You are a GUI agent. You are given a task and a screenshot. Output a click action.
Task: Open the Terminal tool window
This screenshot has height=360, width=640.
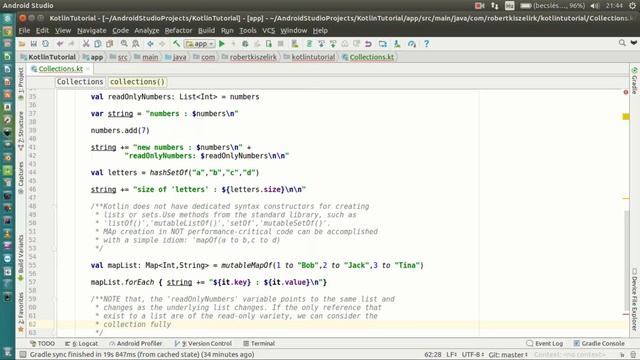[259, 344]
